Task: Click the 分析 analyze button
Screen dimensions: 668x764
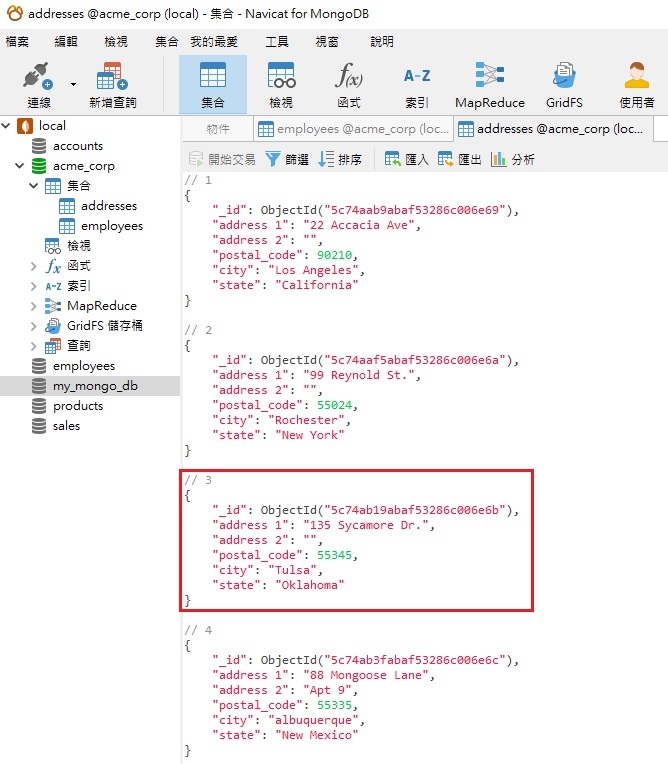Action: click(x=513, y=159)
